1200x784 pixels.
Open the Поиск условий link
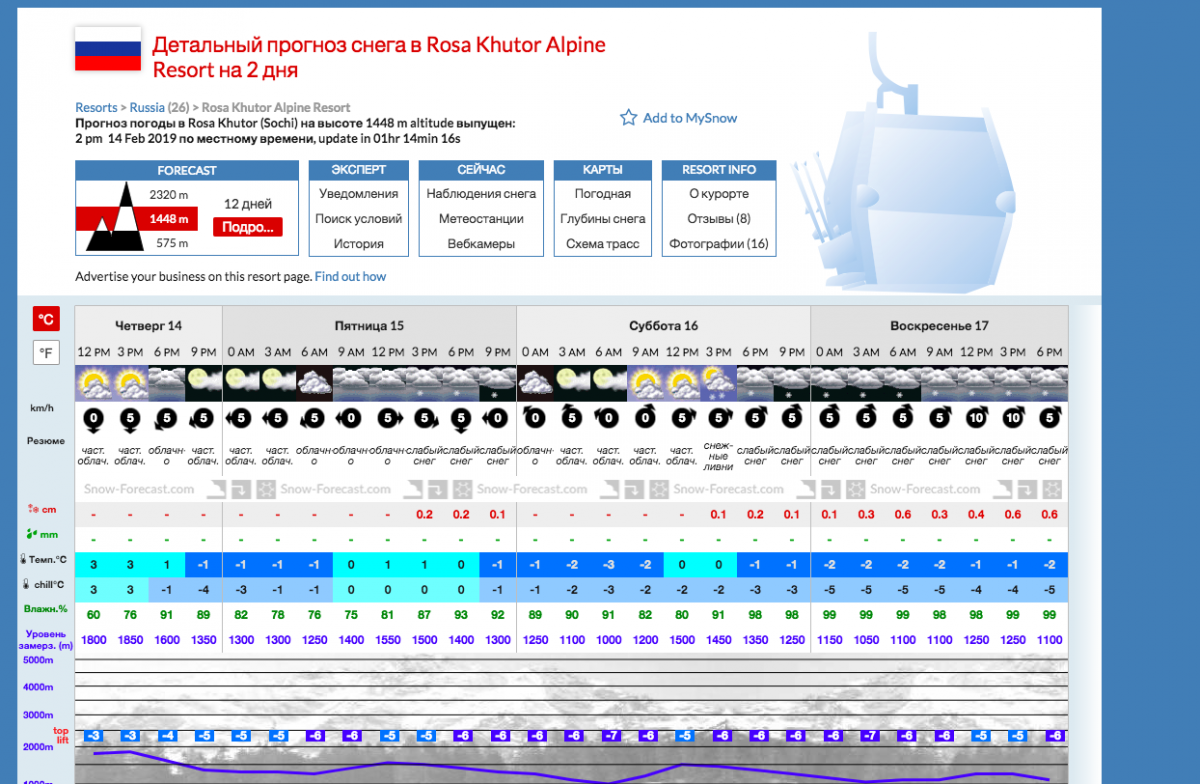pyautogui.click(x=359, y=219)
